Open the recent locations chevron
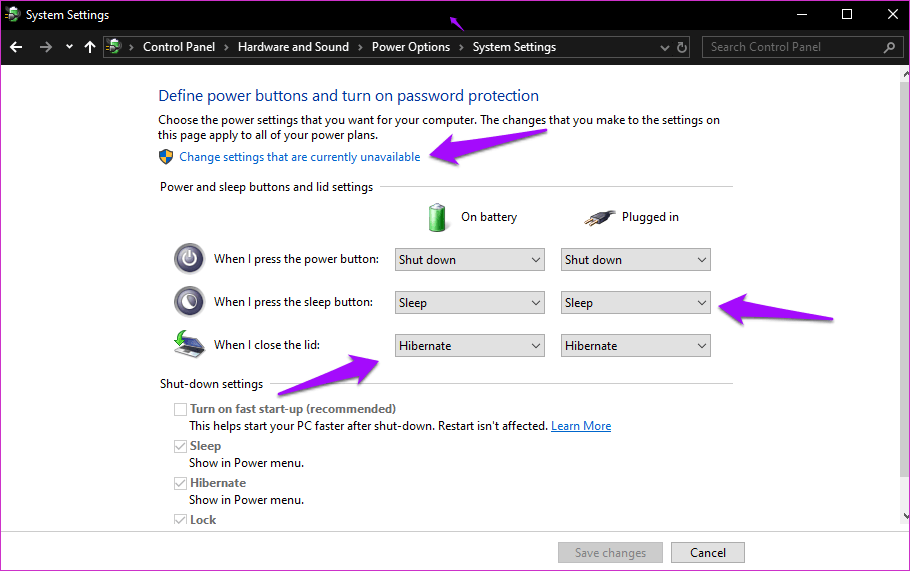 (x=69, y=47)
